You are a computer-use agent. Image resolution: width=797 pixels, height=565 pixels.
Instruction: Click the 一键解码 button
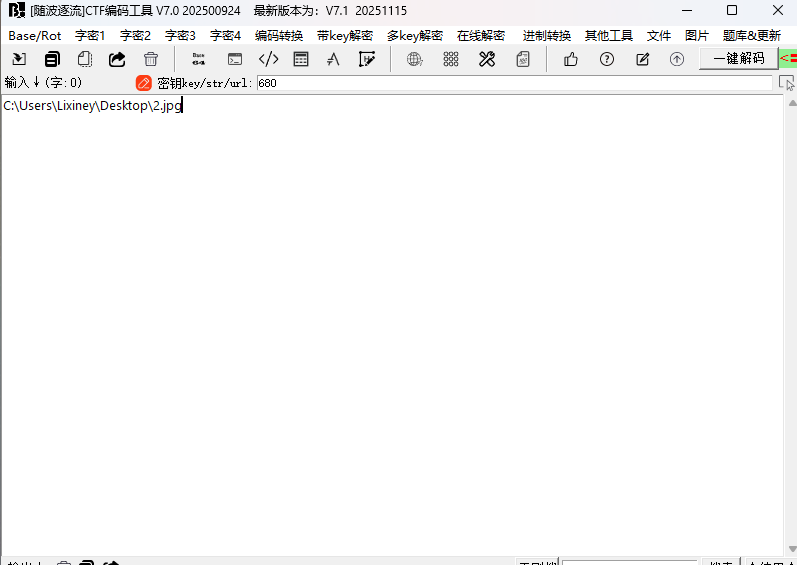[739, 58]
